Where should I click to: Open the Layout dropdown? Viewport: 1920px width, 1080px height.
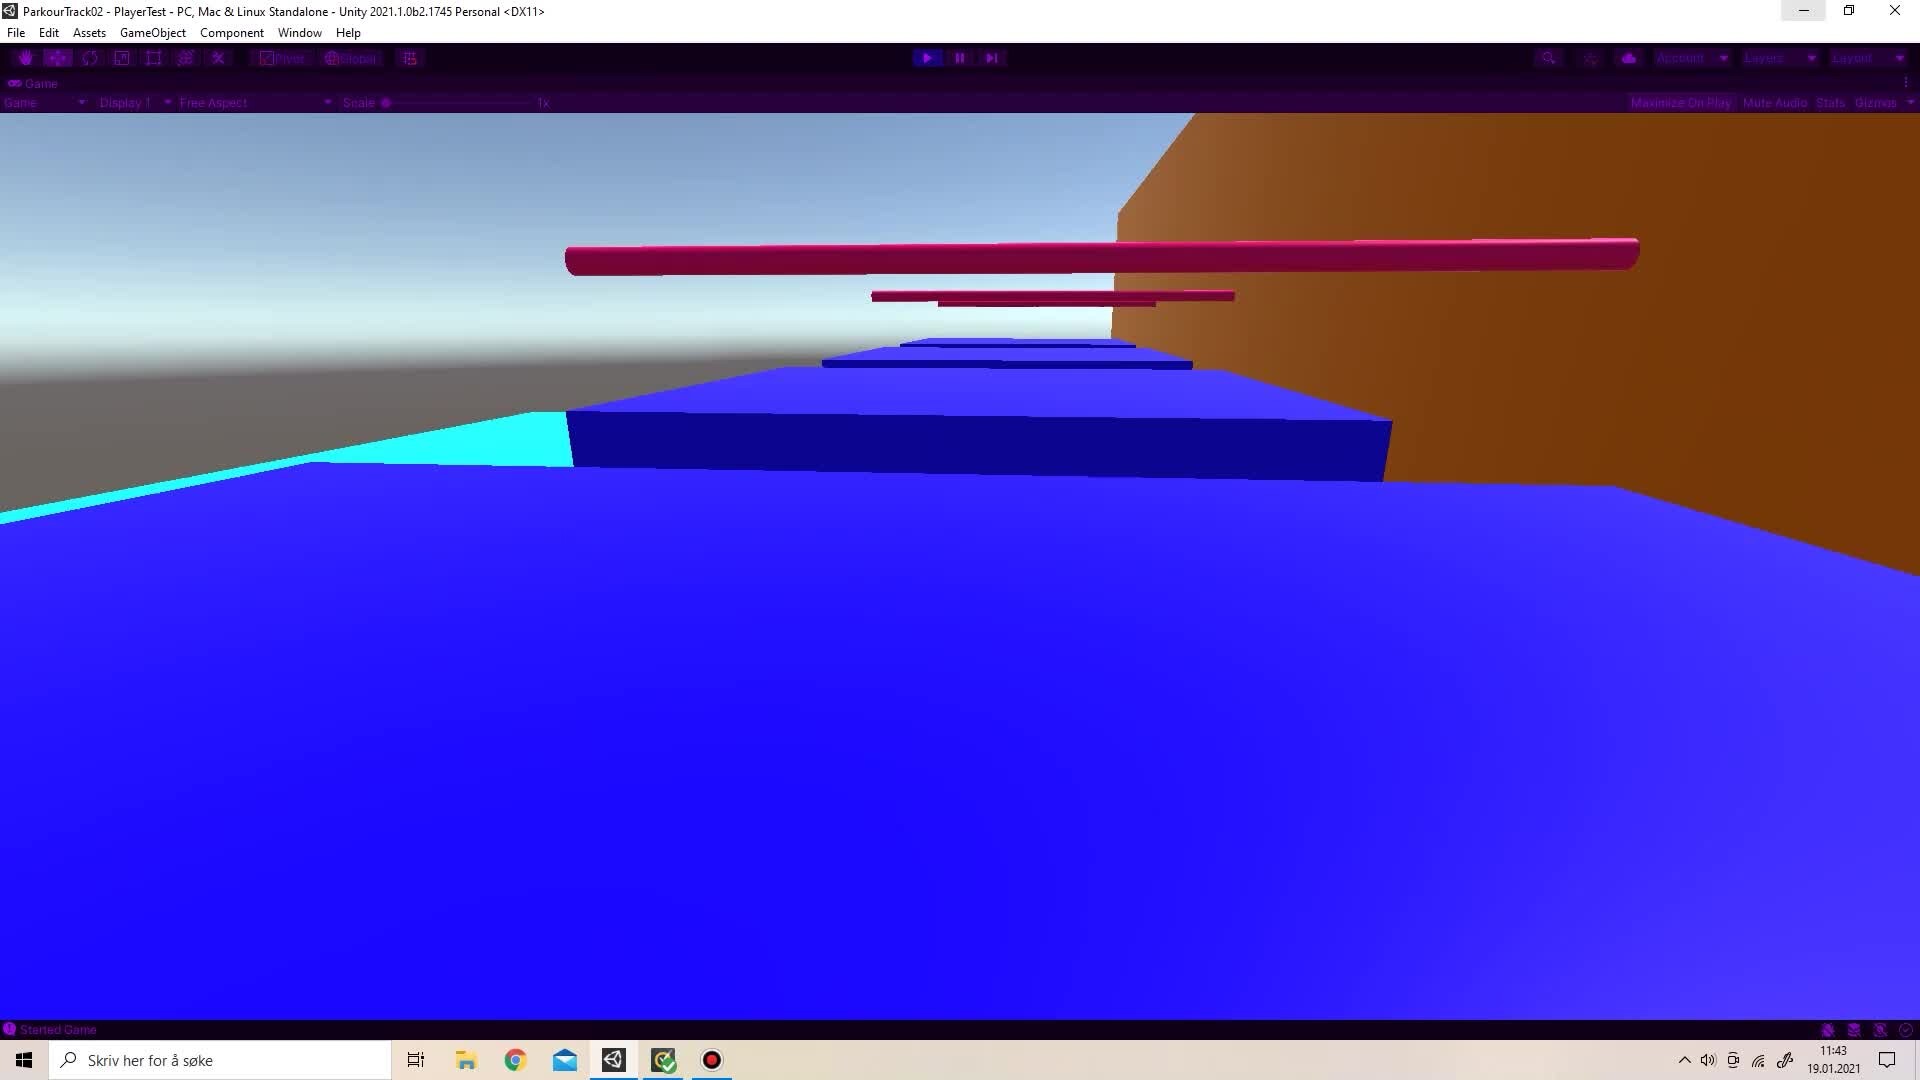(1865, 58)
